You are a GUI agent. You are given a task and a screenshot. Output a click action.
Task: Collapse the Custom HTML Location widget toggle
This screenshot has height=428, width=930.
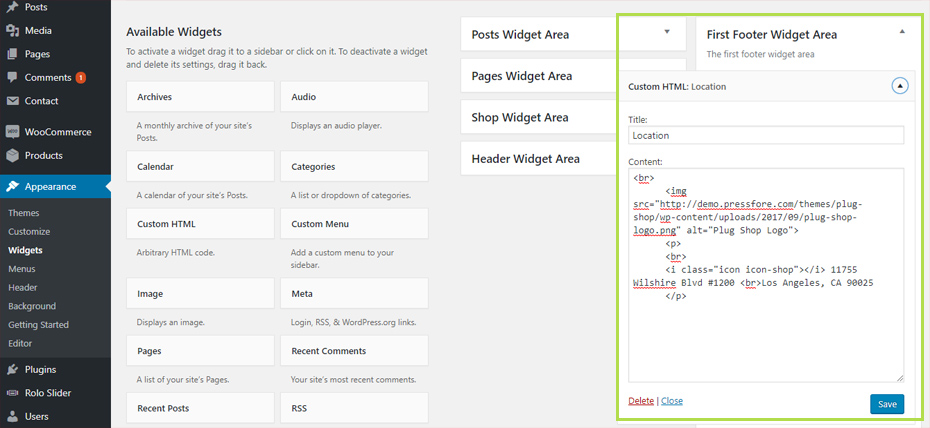(x=900, y=87)
